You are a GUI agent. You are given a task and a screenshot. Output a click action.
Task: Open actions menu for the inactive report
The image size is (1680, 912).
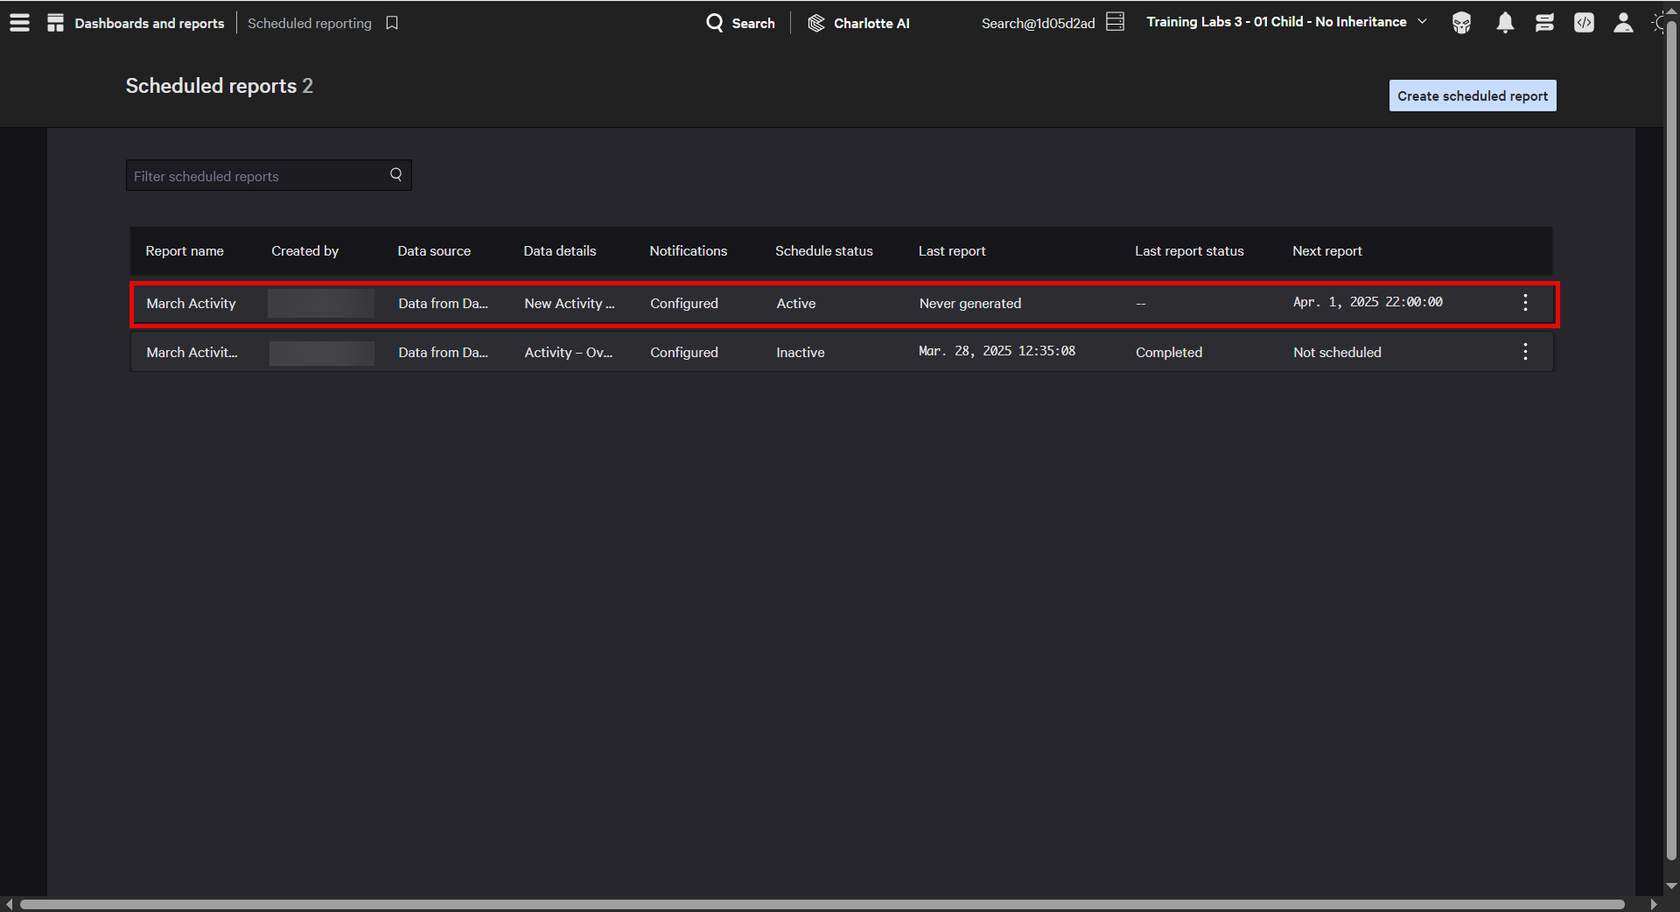[1525, 352]
